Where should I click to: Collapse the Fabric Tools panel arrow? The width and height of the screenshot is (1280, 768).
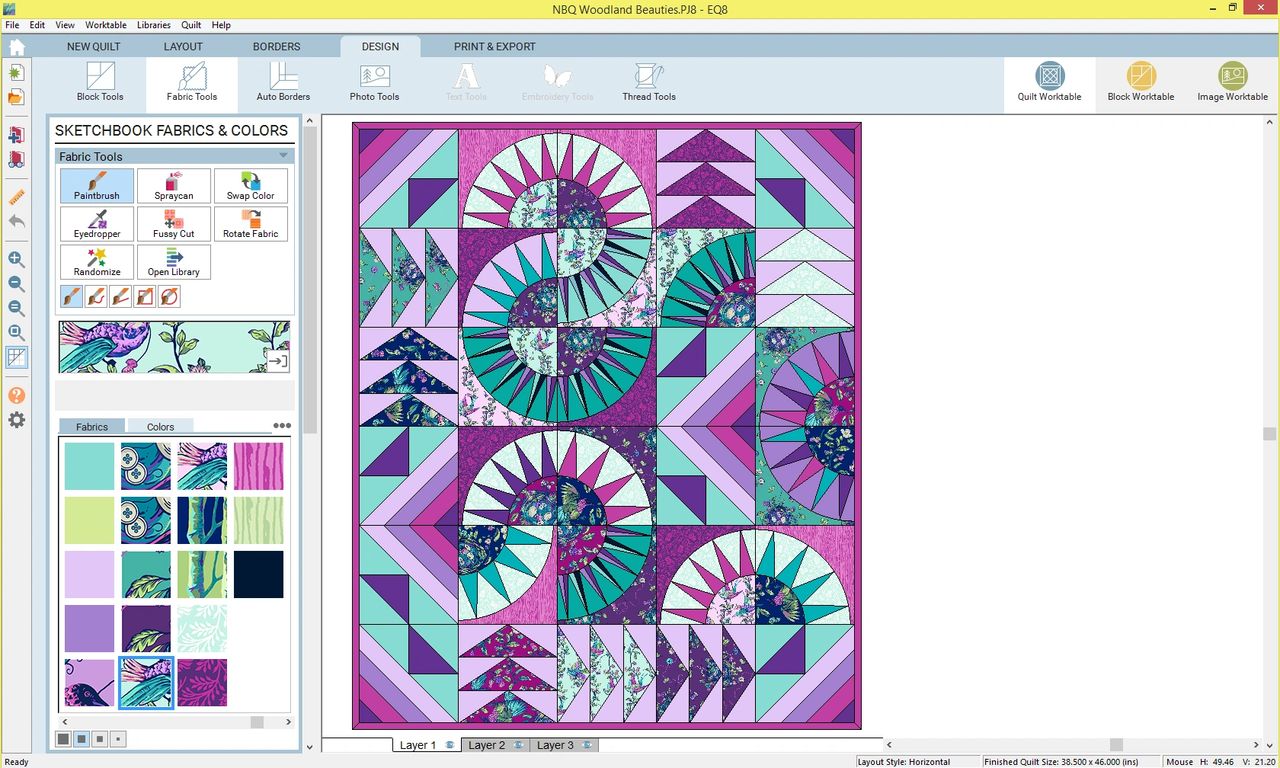coord(283,156)
